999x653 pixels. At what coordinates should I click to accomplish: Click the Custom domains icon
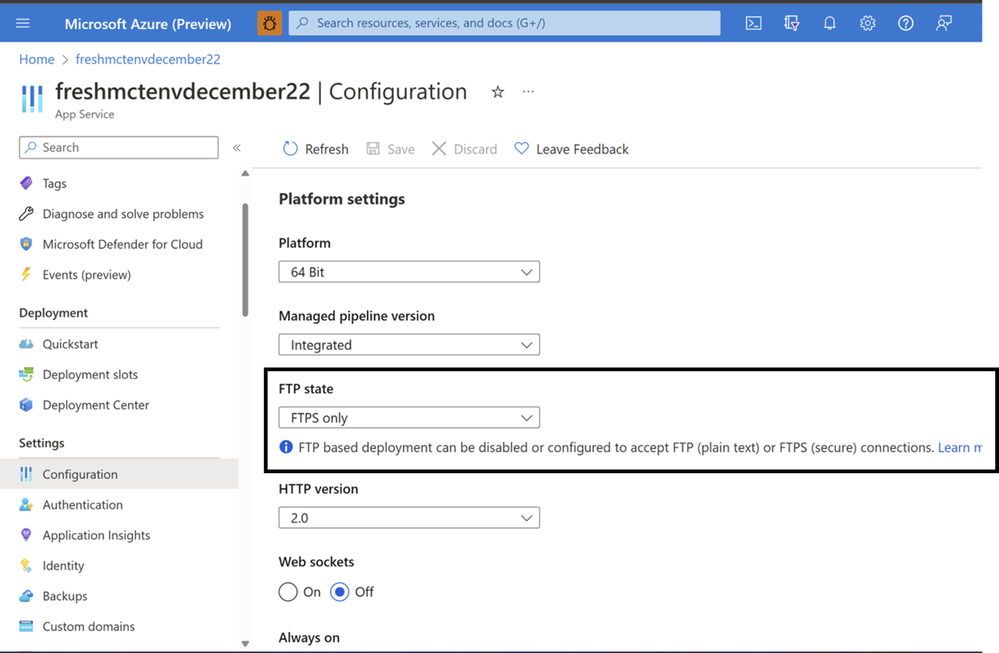tap(26, 626)
